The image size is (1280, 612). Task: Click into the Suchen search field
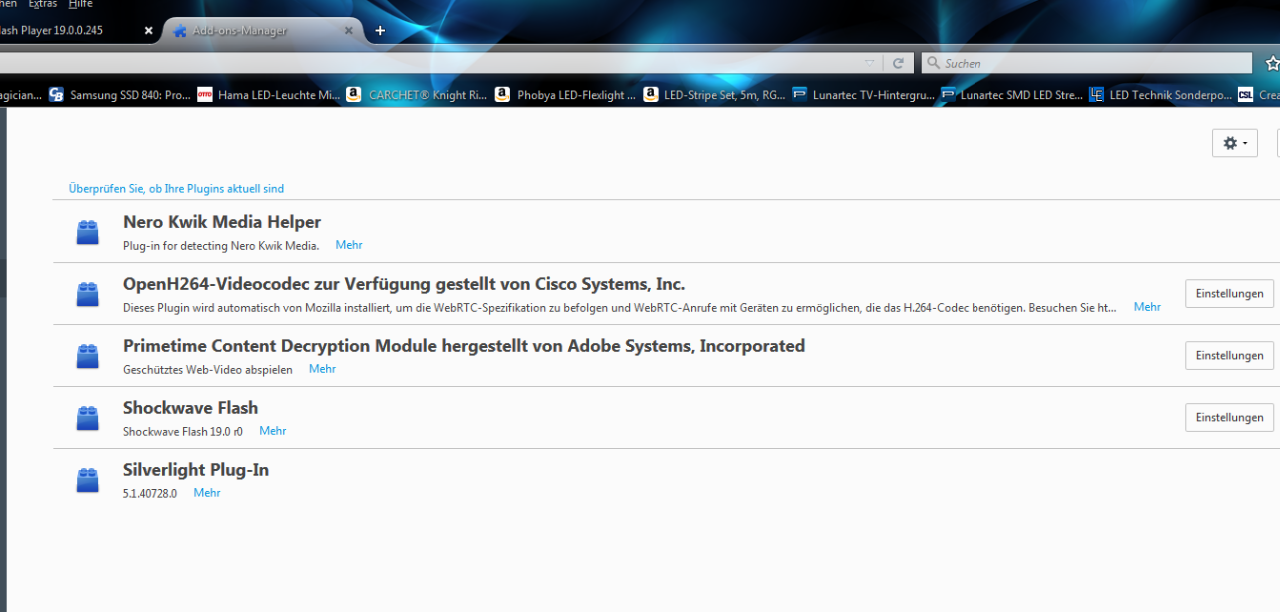pos(1086,63)
